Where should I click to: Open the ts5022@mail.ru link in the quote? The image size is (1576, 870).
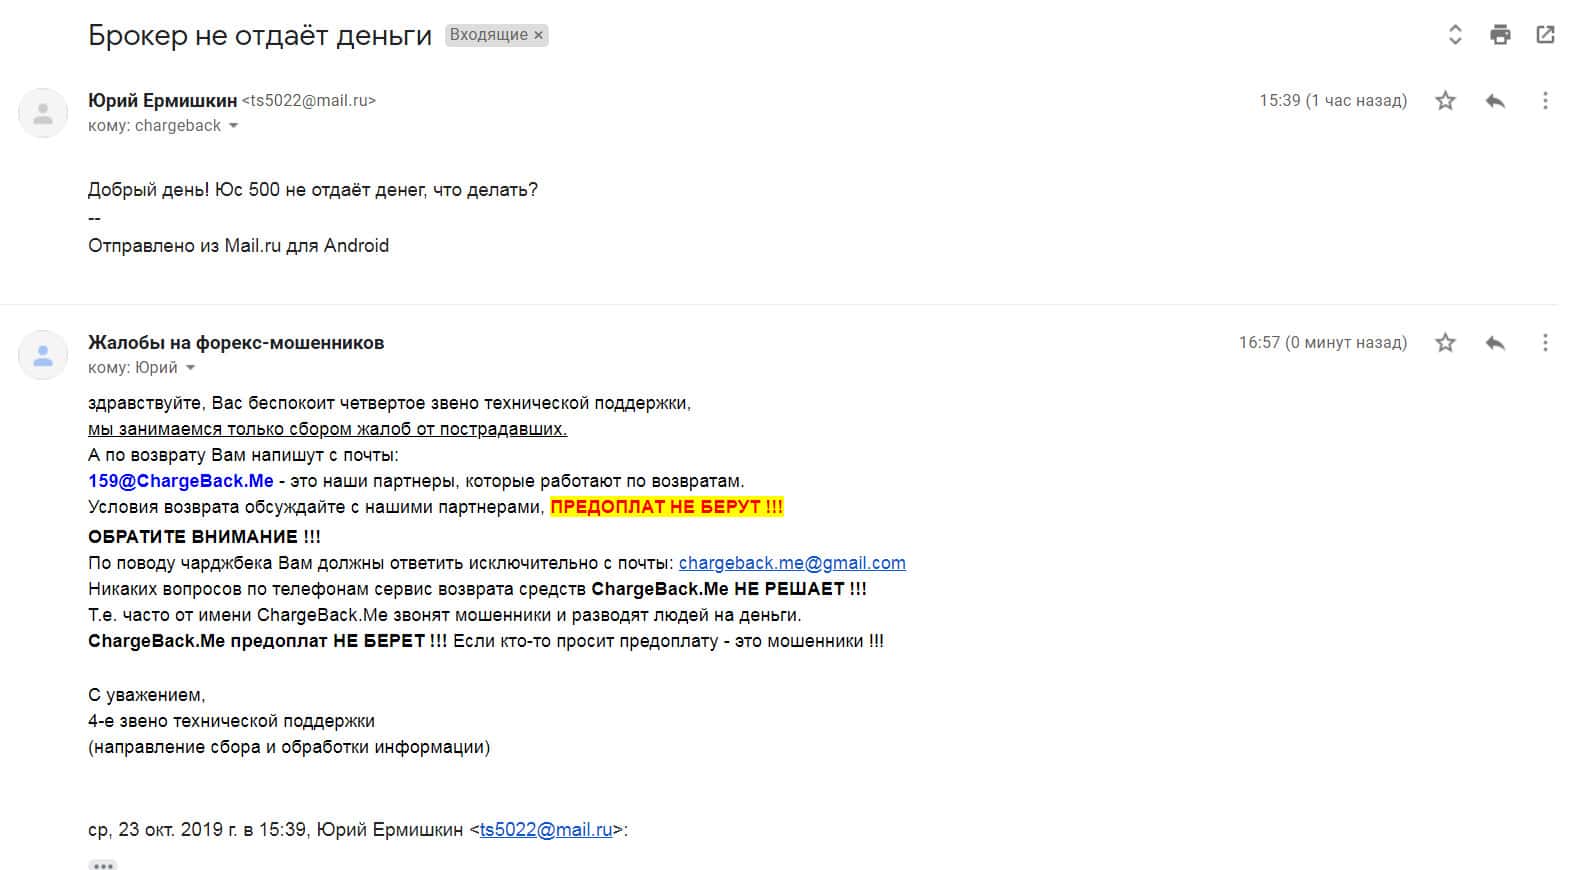tap(546, 830)
